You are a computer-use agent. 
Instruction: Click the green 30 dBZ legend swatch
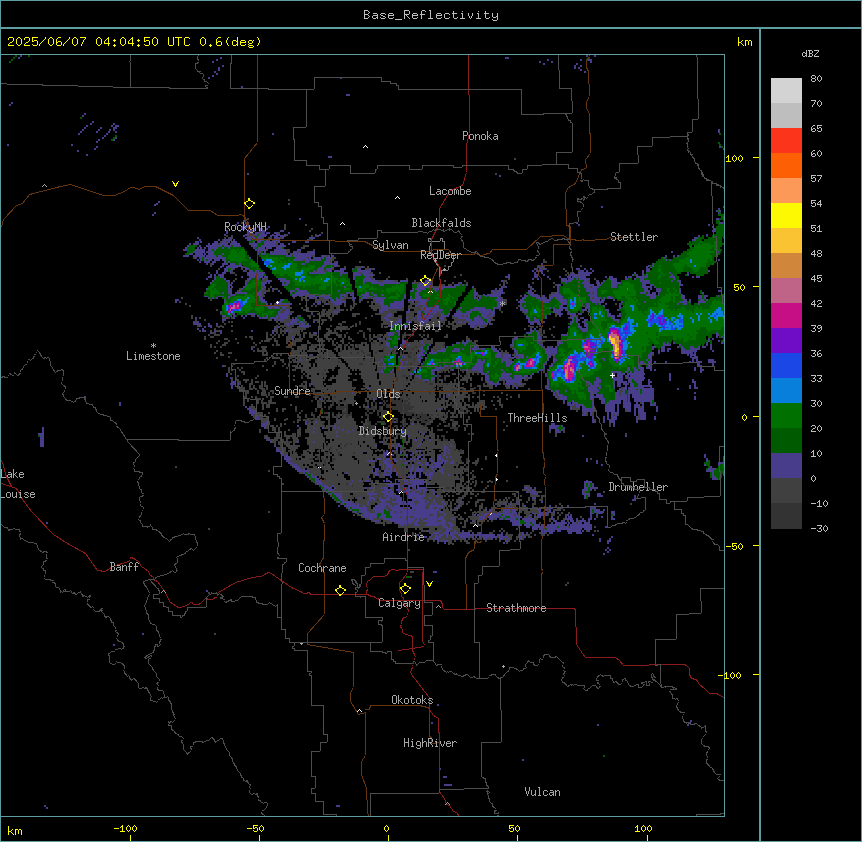click(786, 416)
